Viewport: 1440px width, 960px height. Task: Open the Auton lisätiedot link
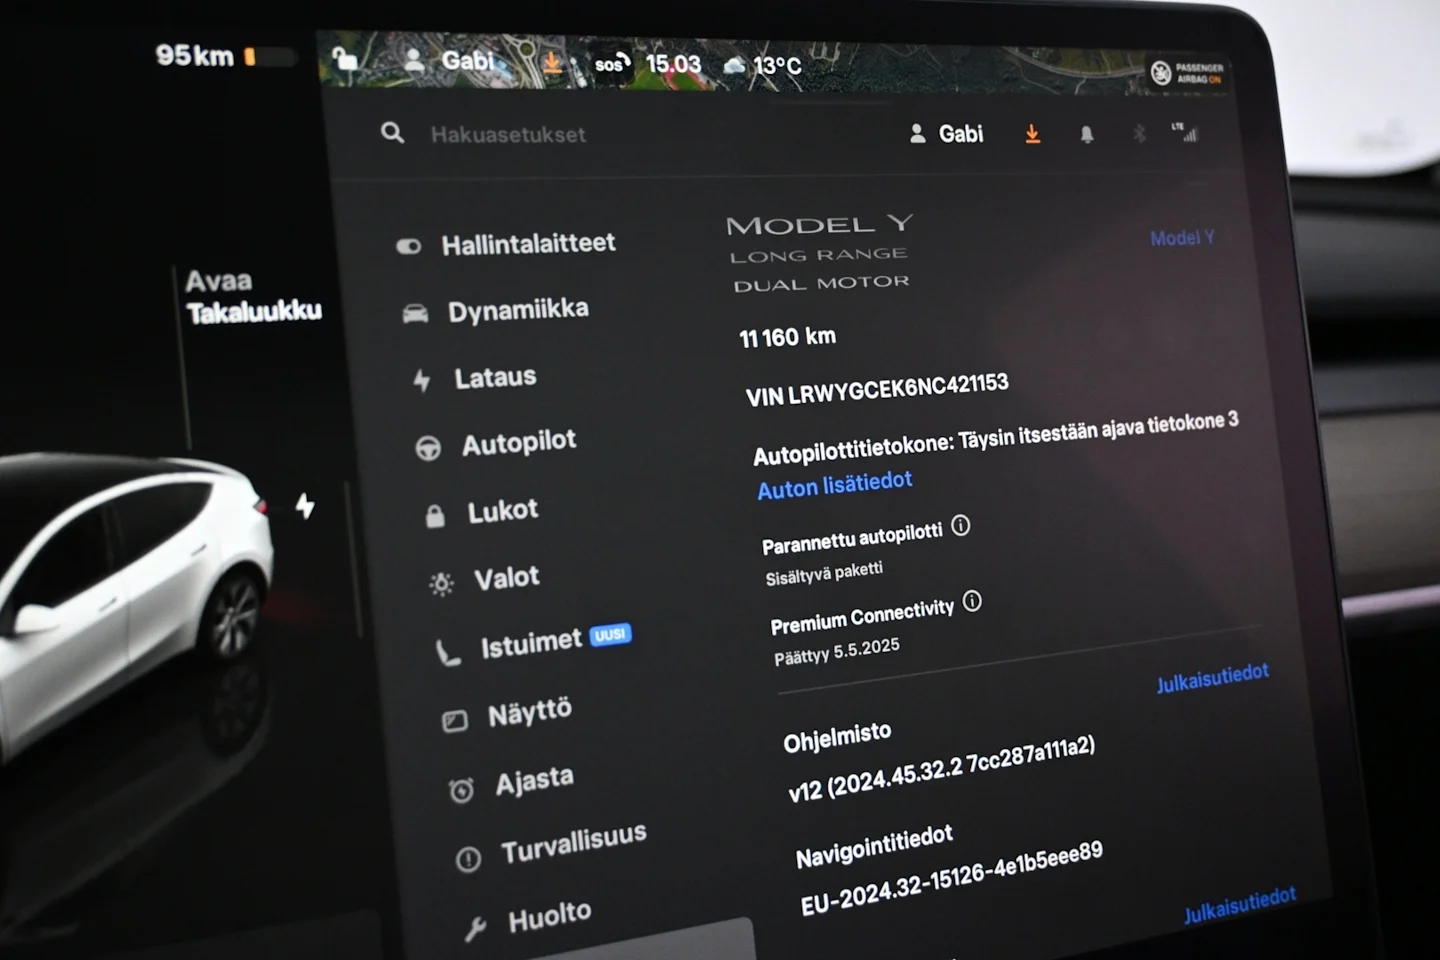(835, 485)
